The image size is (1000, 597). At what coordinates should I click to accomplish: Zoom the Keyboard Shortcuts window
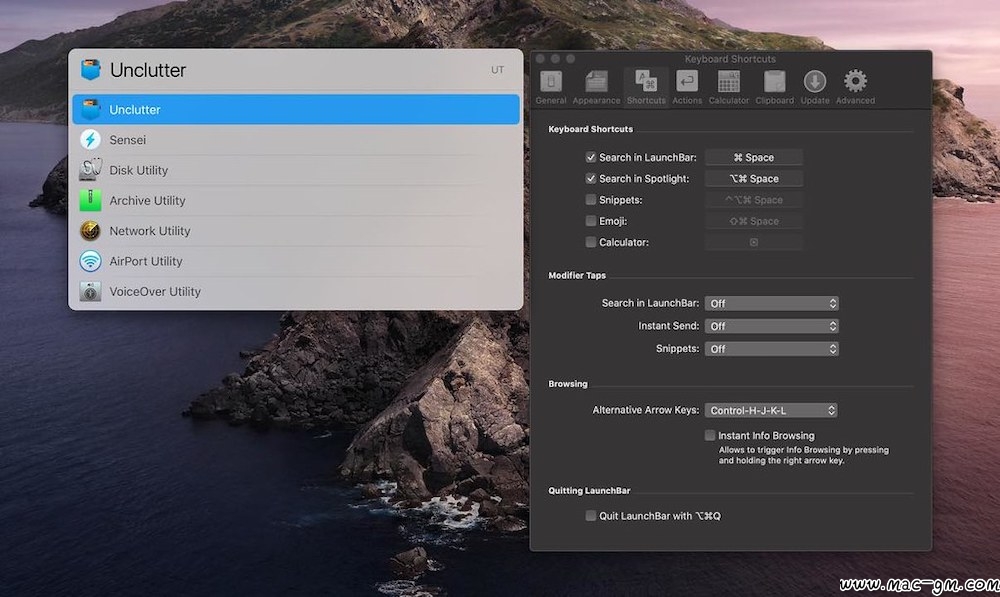click(x=571, y=59)
